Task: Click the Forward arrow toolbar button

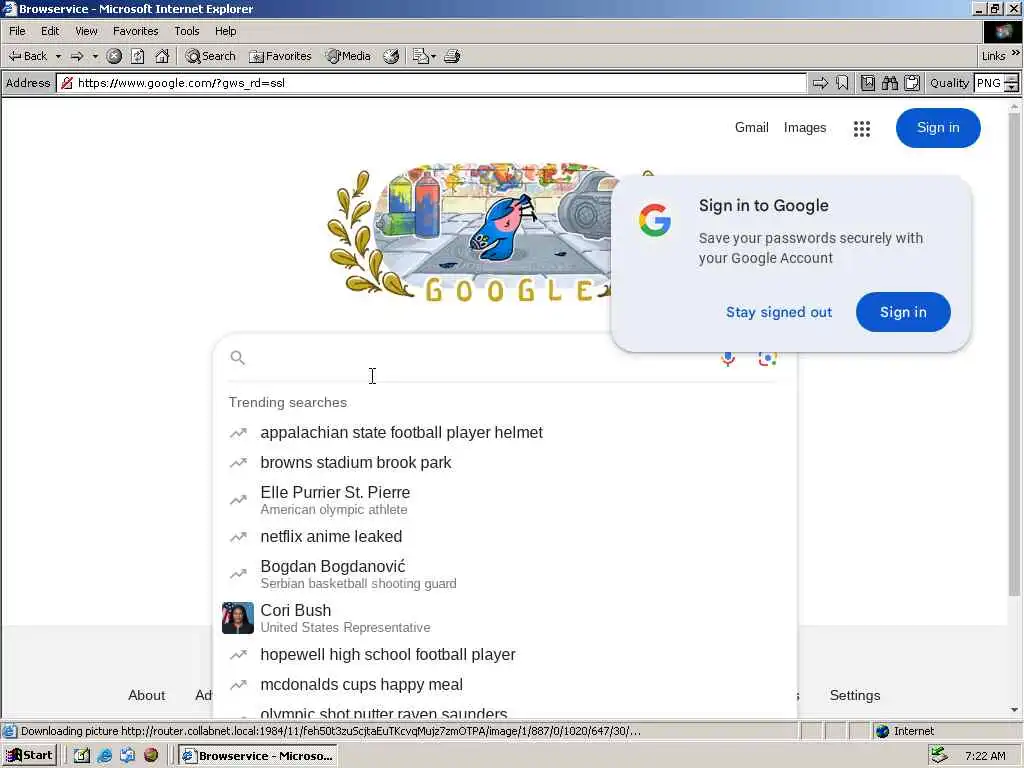Action: tap(77, 56)
